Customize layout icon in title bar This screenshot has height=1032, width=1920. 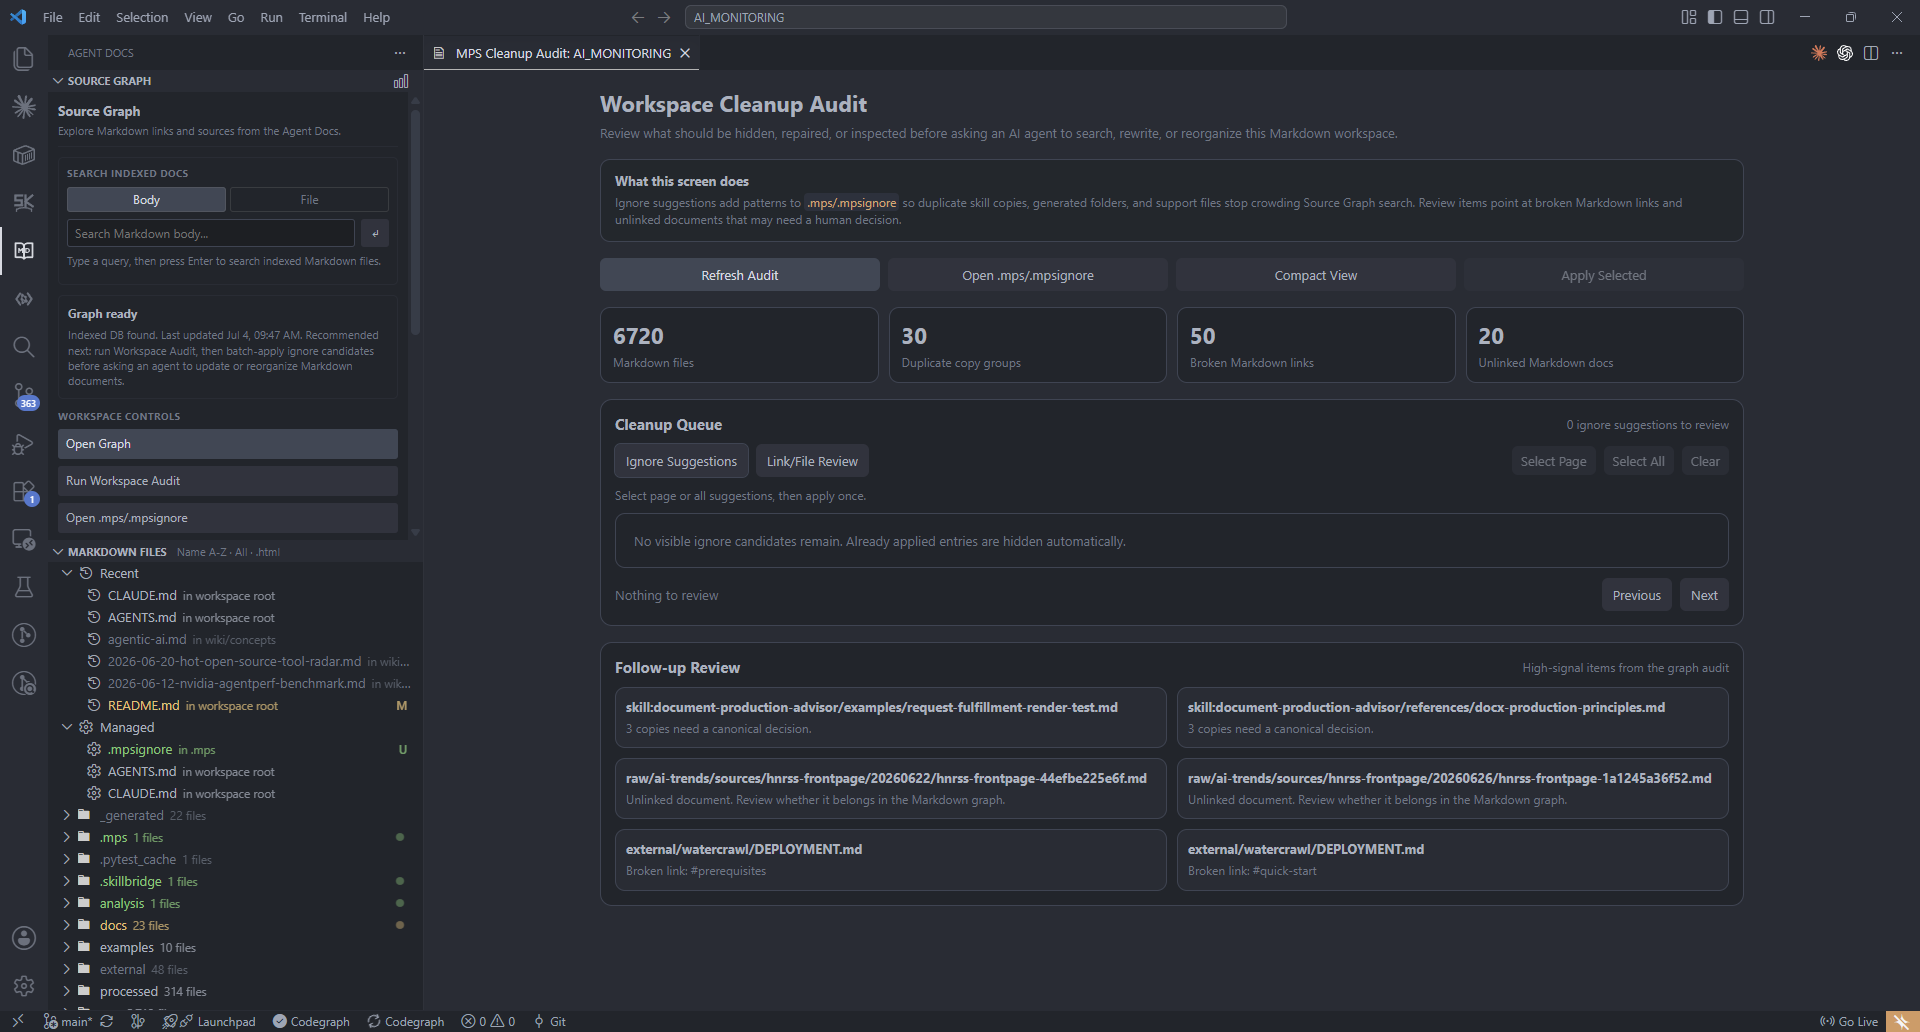click(x=1689, y=17)
